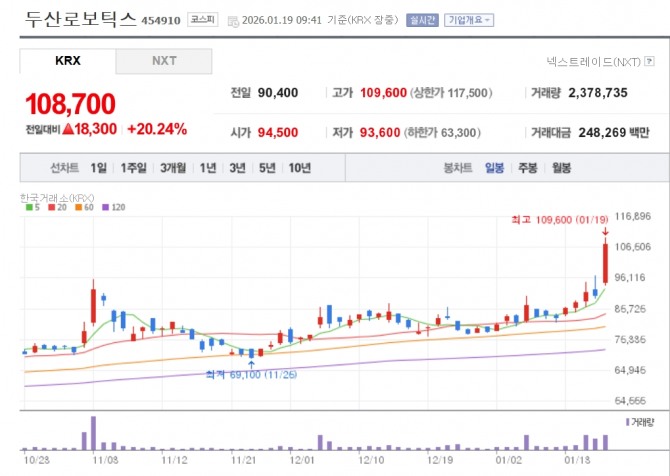670x476 pixels.
Task: Click the 12/01 date axis label
Action: point(302,460)
